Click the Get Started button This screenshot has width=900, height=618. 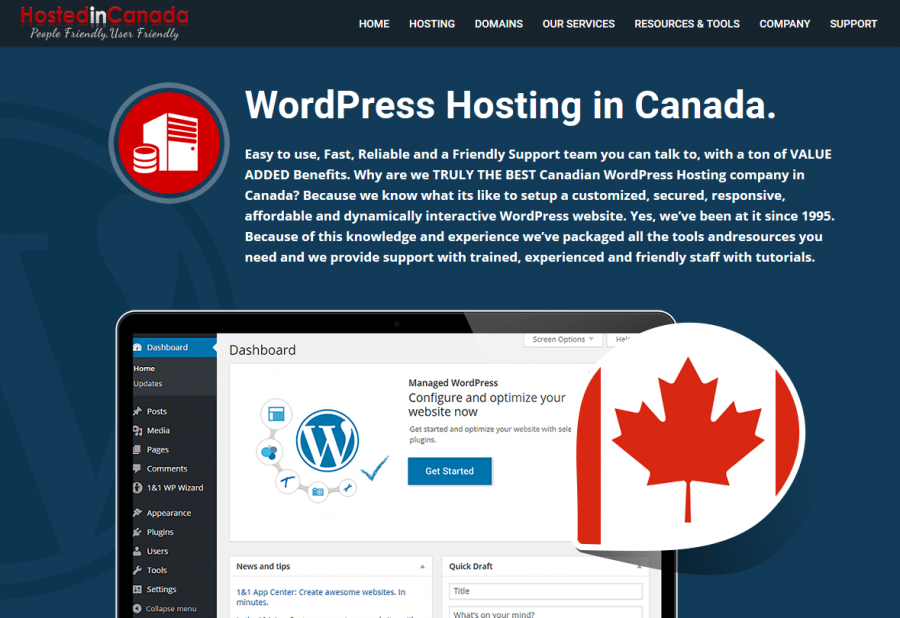[x=449, y=471]
